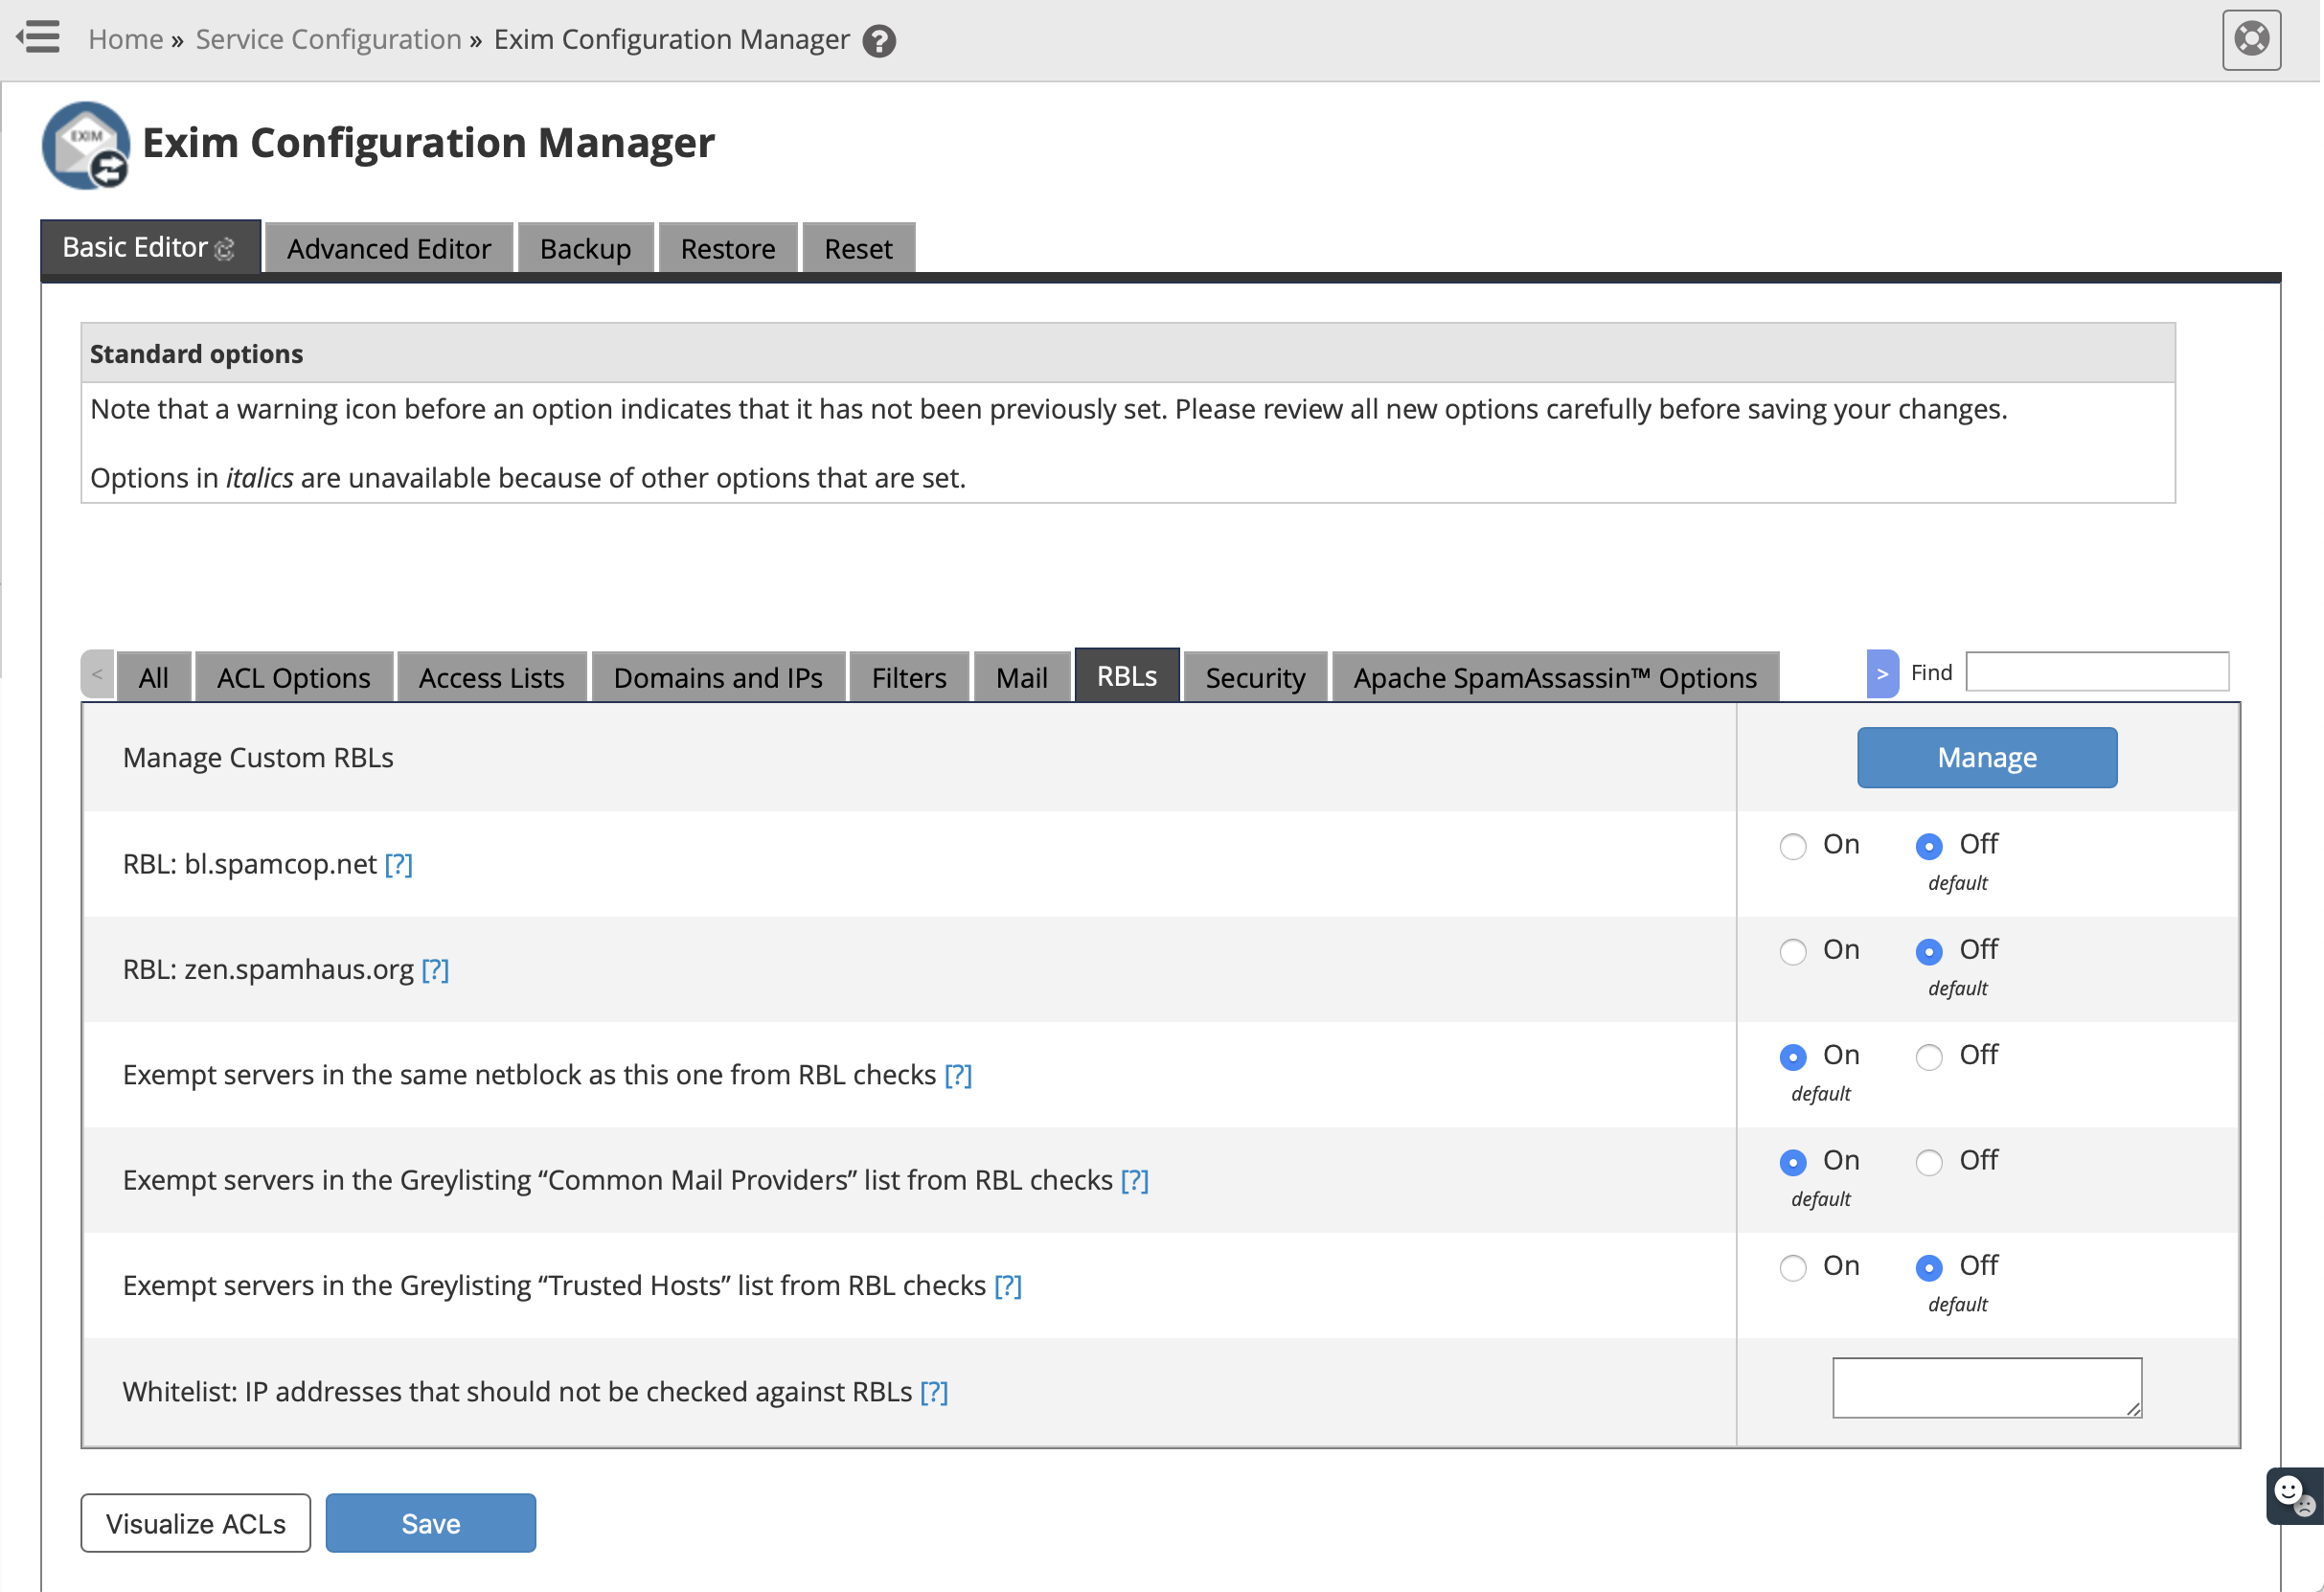Open the Advanced Editor tab

tap(389, 247)
